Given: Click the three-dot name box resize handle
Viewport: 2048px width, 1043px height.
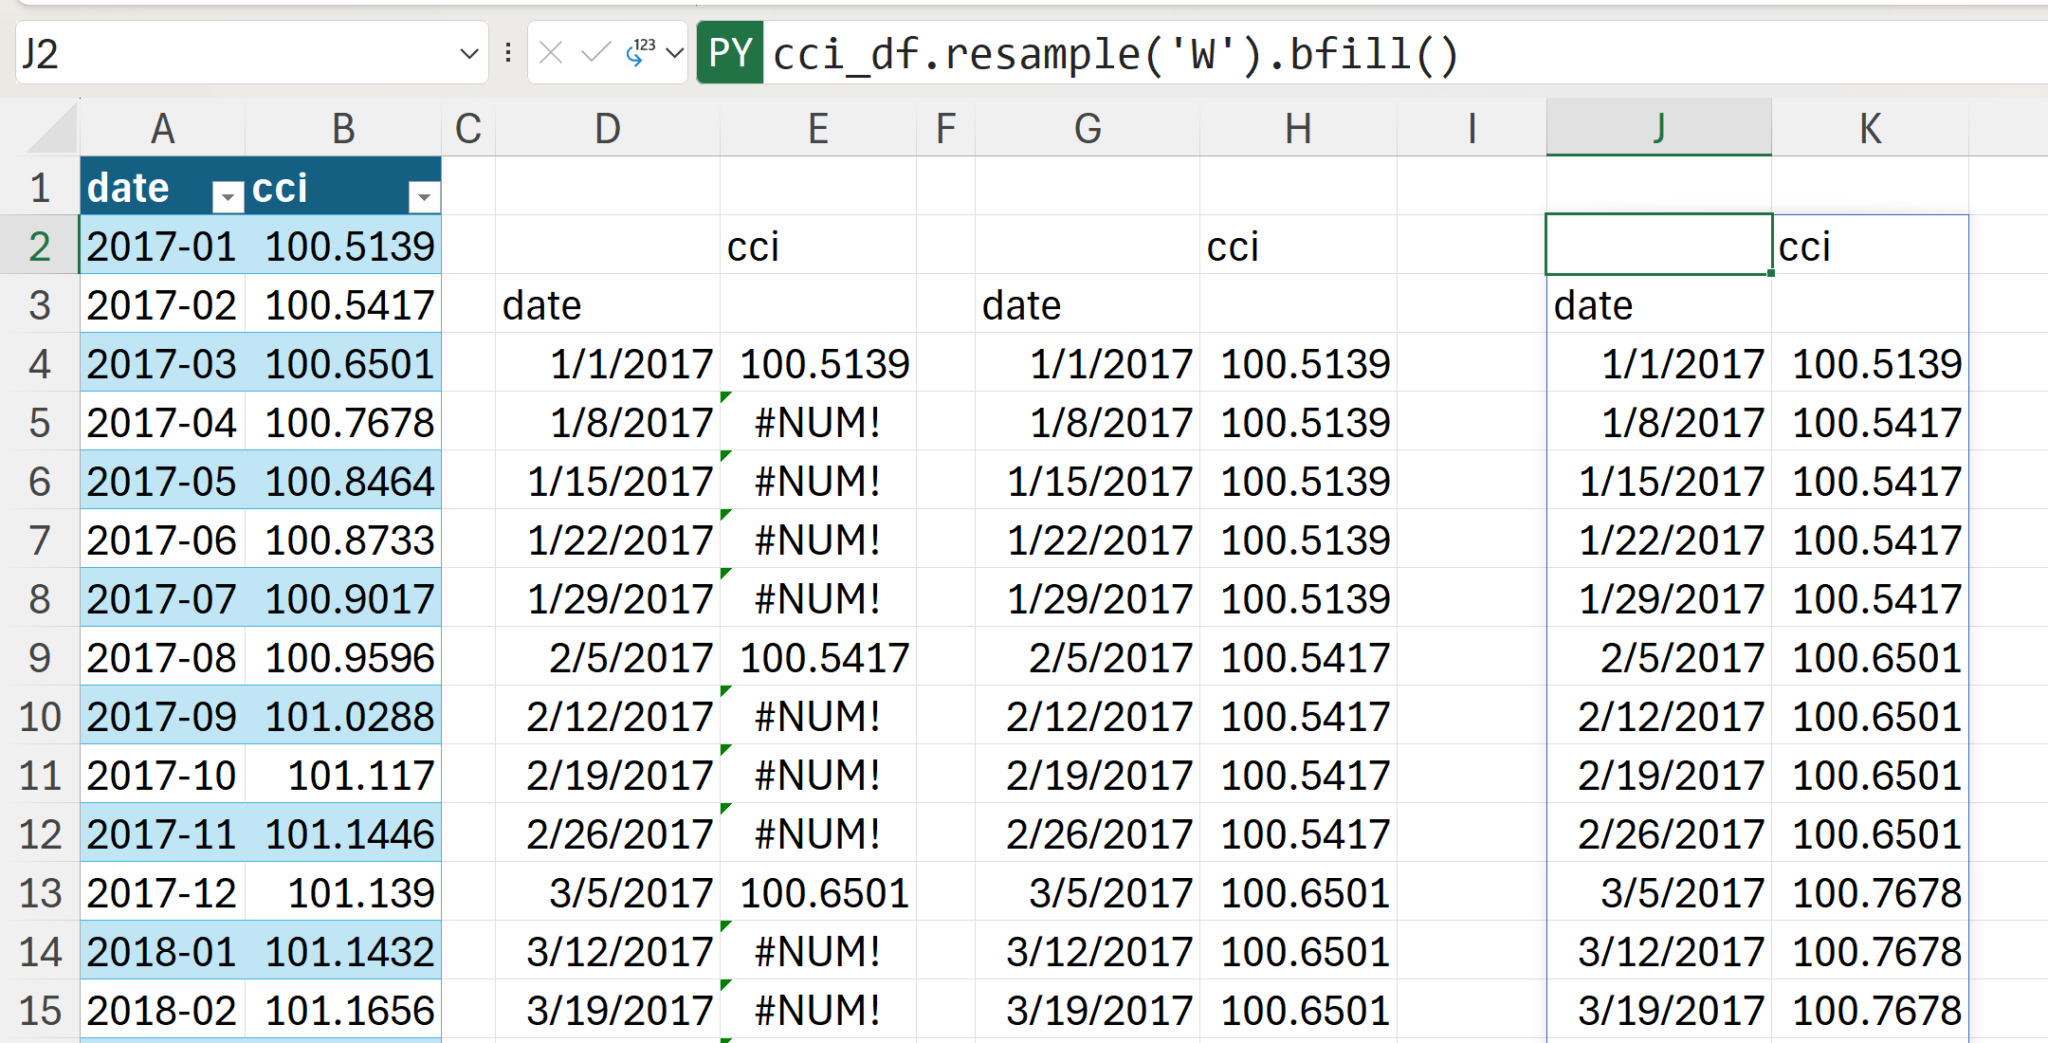Looking at the screenshot, I should [508, 53].
